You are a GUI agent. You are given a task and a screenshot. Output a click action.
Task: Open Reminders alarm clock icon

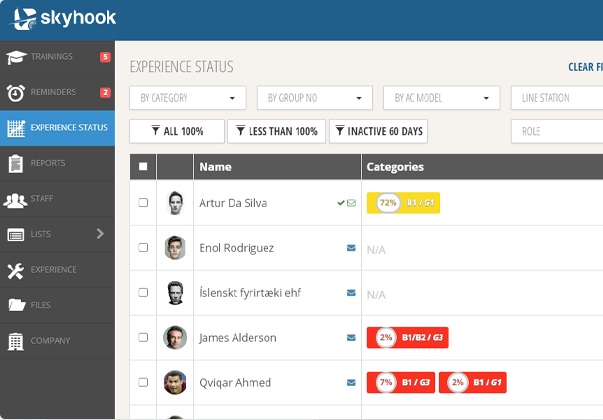[x=15, y=93]
